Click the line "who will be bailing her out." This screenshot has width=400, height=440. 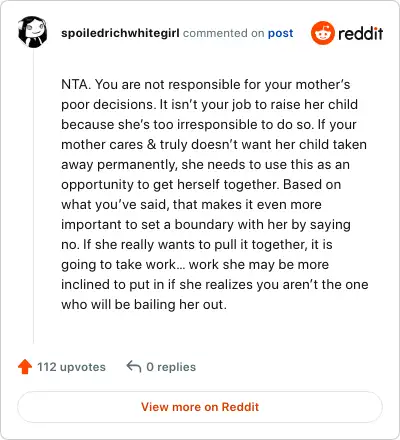click(144, 304)
